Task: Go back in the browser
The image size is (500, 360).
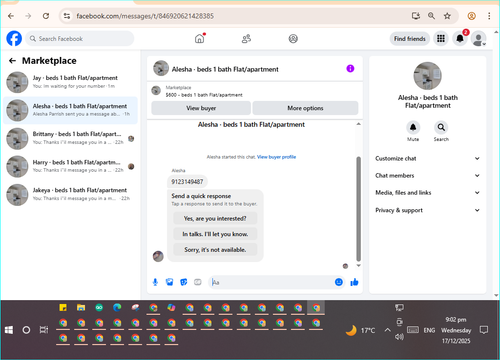Action: coord(11,16)
